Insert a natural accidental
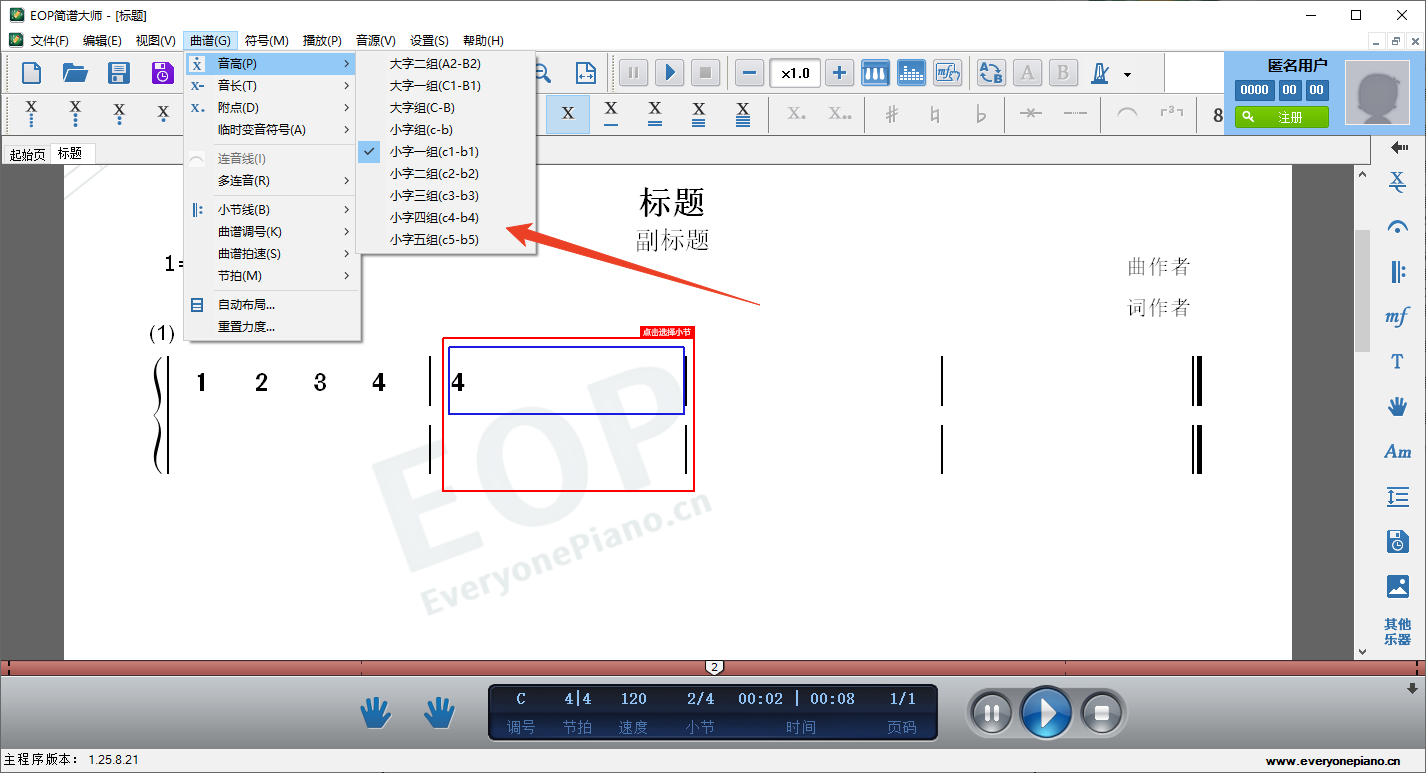The image size is (1426, 773). 936,114
